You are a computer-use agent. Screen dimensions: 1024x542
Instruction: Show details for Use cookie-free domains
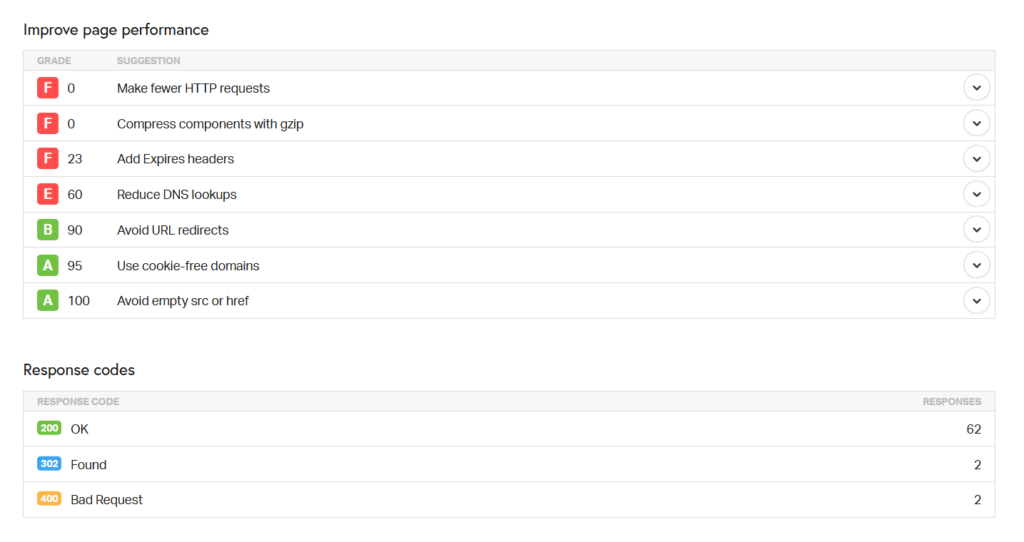[976, 265]
